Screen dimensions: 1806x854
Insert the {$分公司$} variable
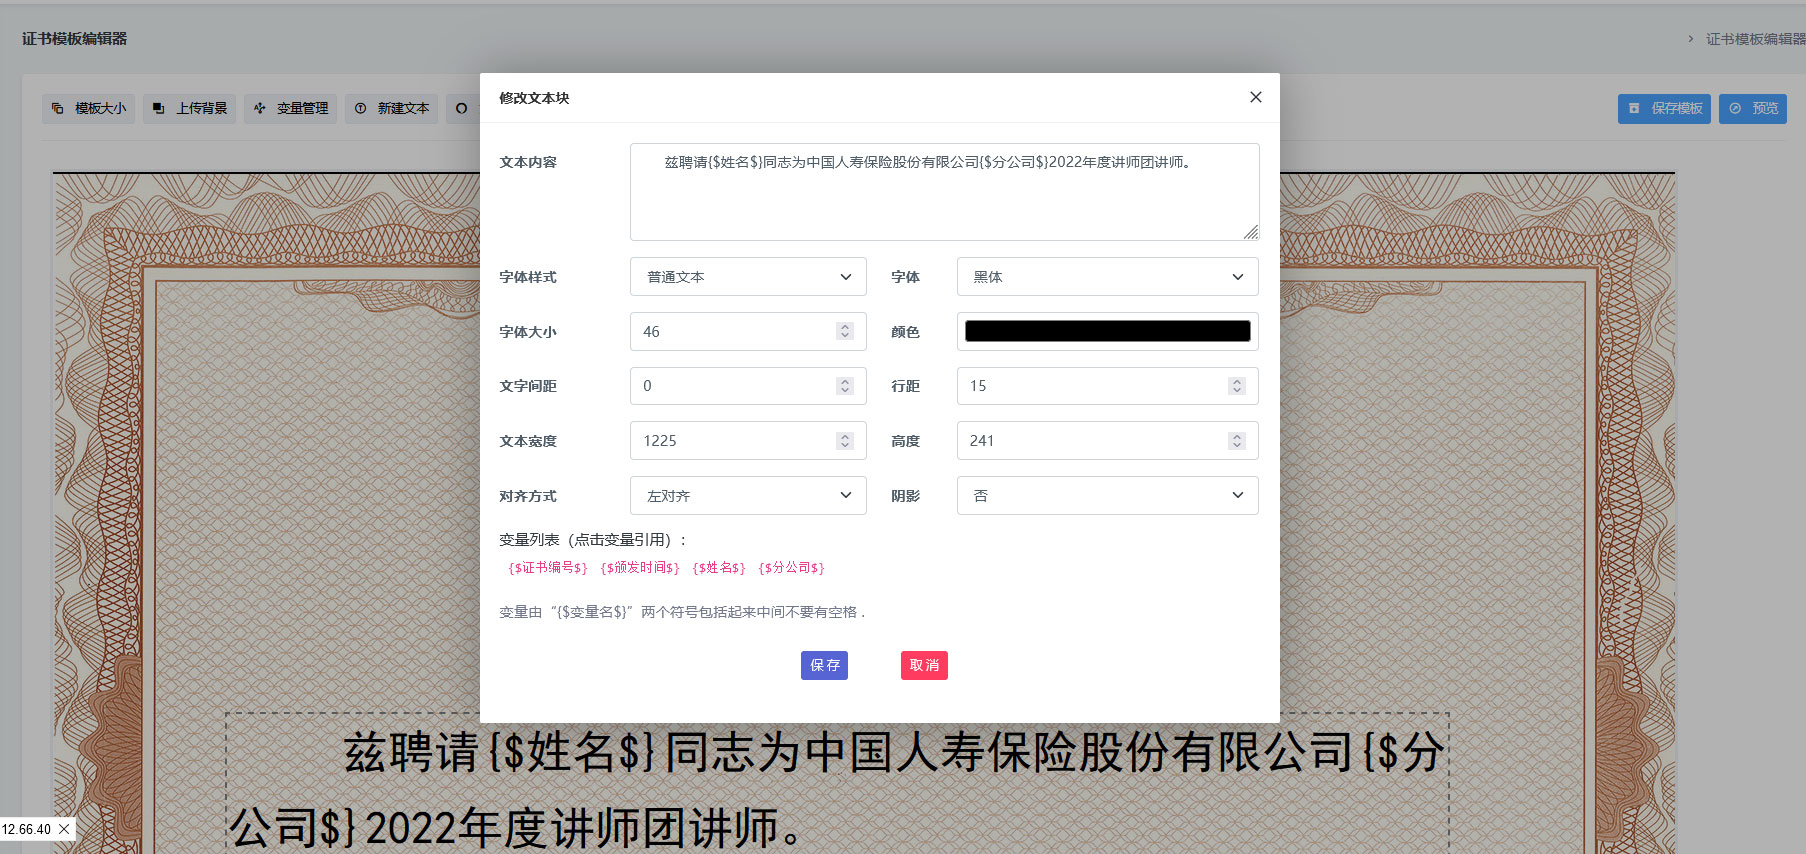point(792,568)
